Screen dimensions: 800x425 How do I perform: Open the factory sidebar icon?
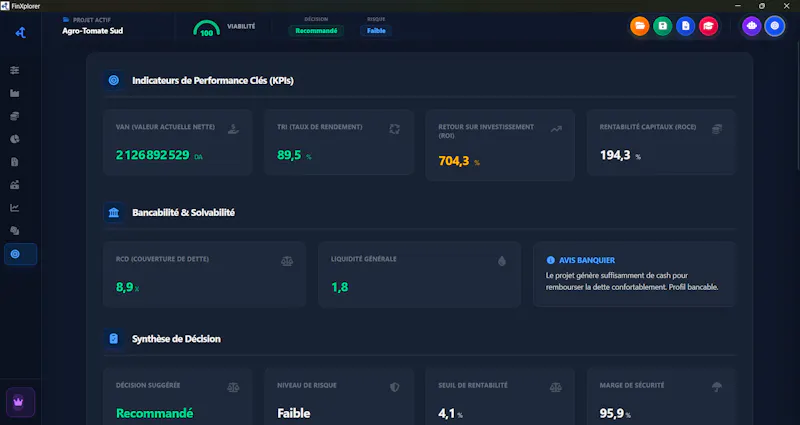pyautogui.click(x=15, y=93)
